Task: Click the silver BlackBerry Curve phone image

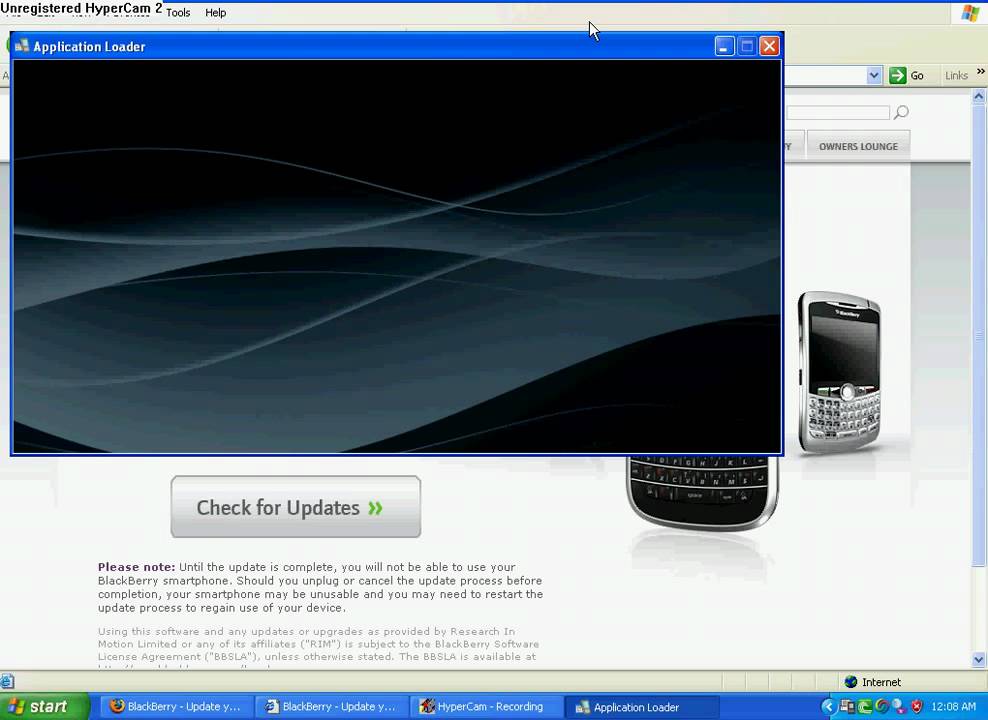Action: (x=839, y=372)
